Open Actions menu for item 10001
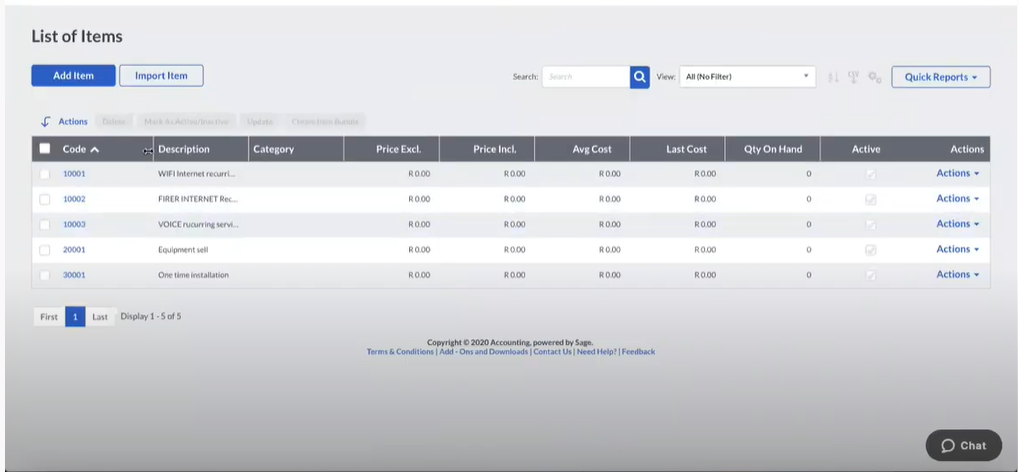Viewport: 1018px width, 472px height. pyautogui.click(x=957, y=173)
